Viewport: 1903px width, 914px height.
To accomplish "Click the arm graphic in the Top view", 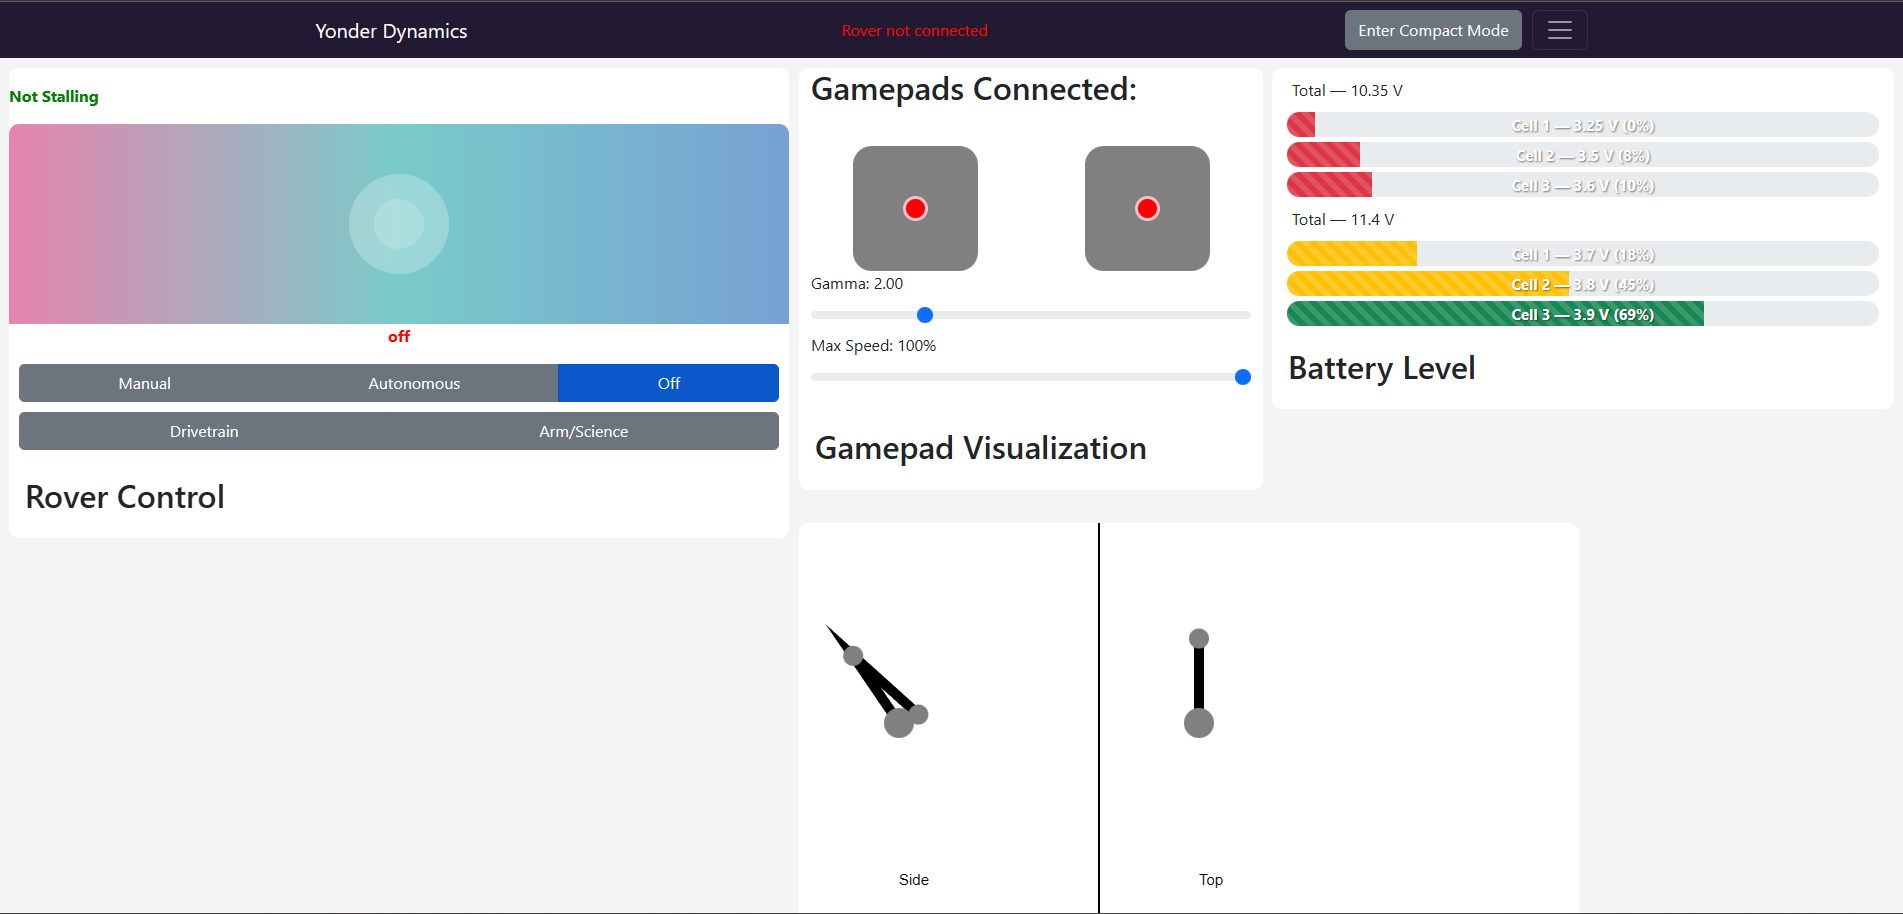I will (1198, 680).
